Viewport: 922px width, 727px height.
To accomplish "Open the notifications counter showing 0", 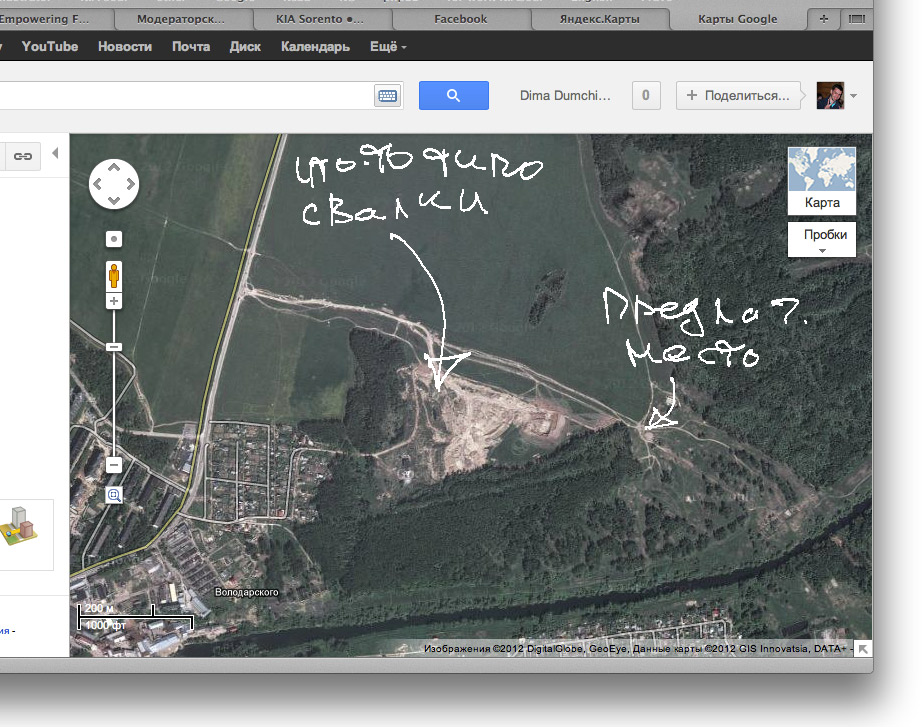I will click(x=645, y=96).
